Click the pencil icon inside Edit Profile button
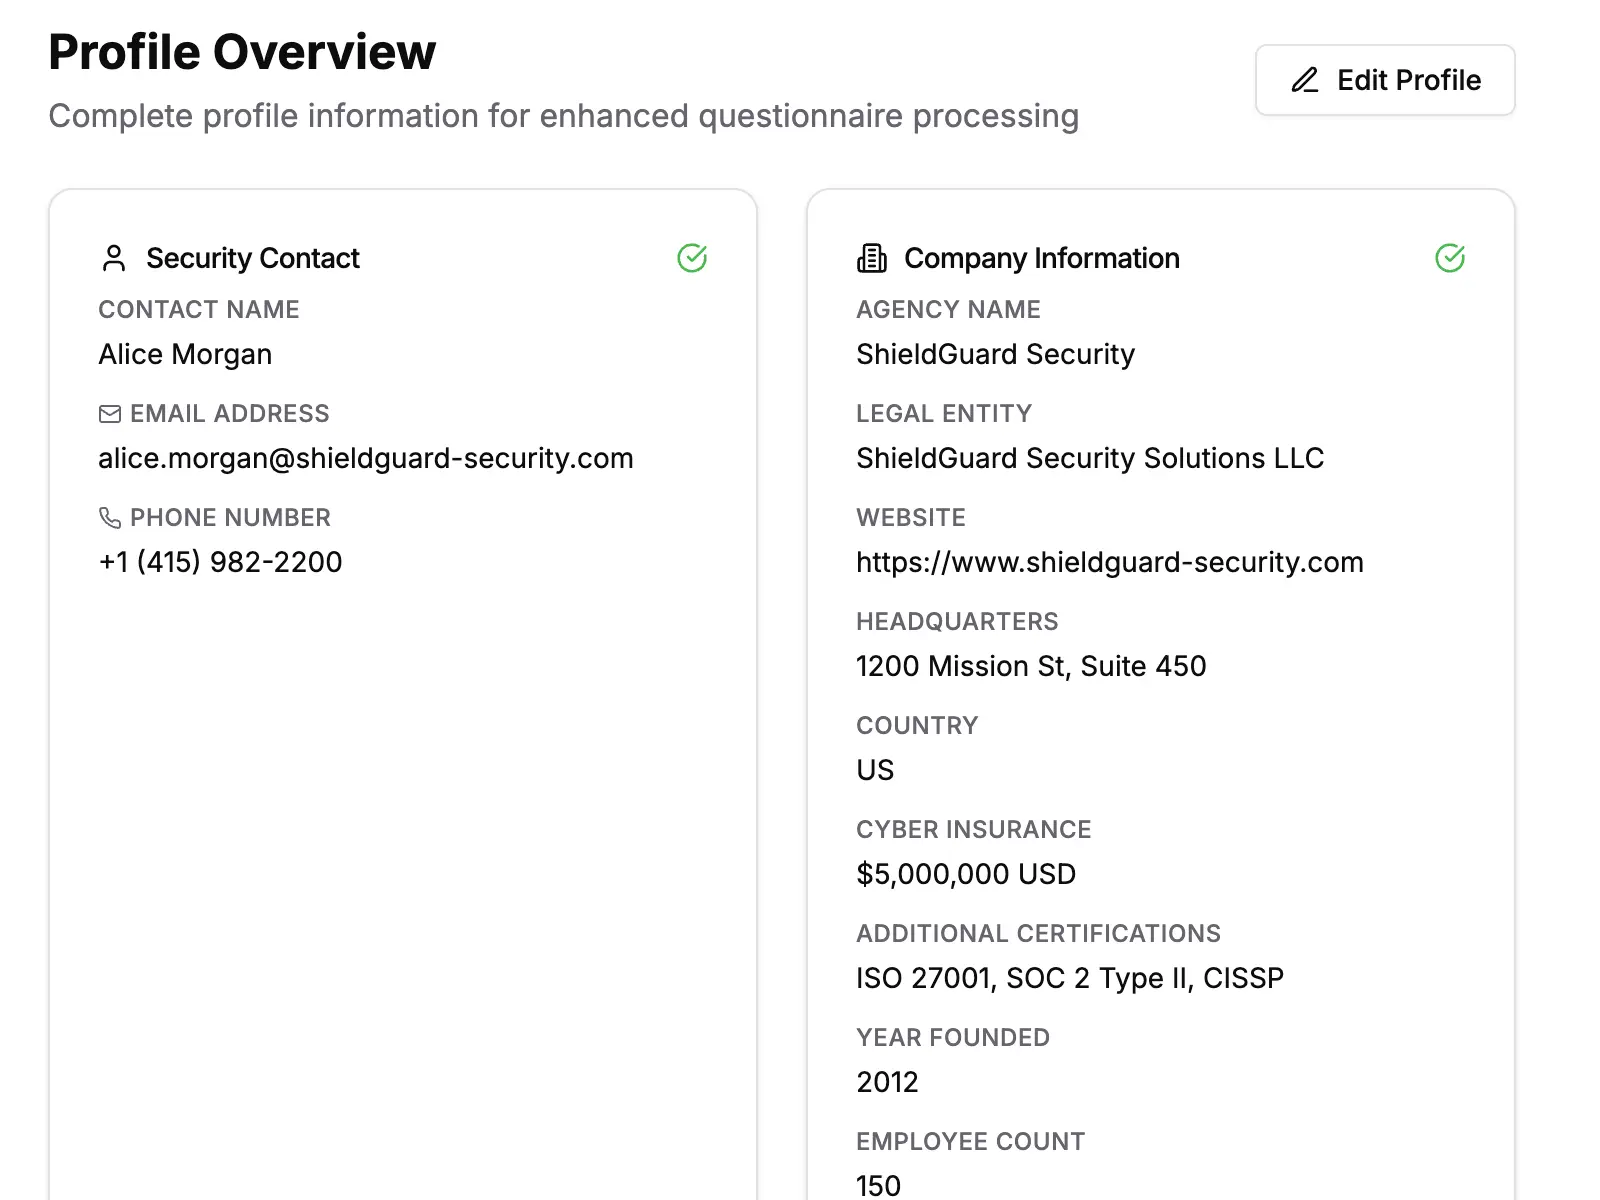 tap(1303, 80)
